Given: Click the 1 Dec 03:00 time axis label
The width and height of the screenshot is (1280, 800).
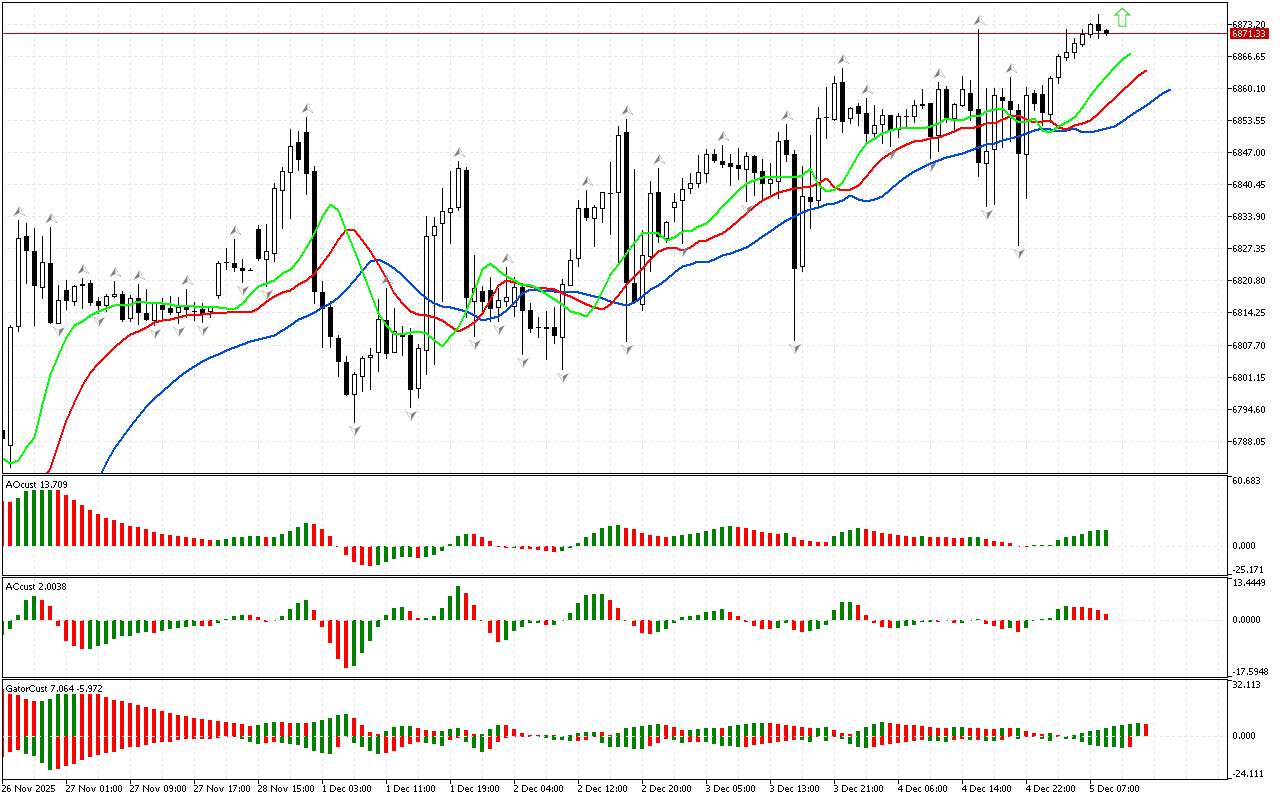Looking at the screenshot, I should [x=347, y=788].
